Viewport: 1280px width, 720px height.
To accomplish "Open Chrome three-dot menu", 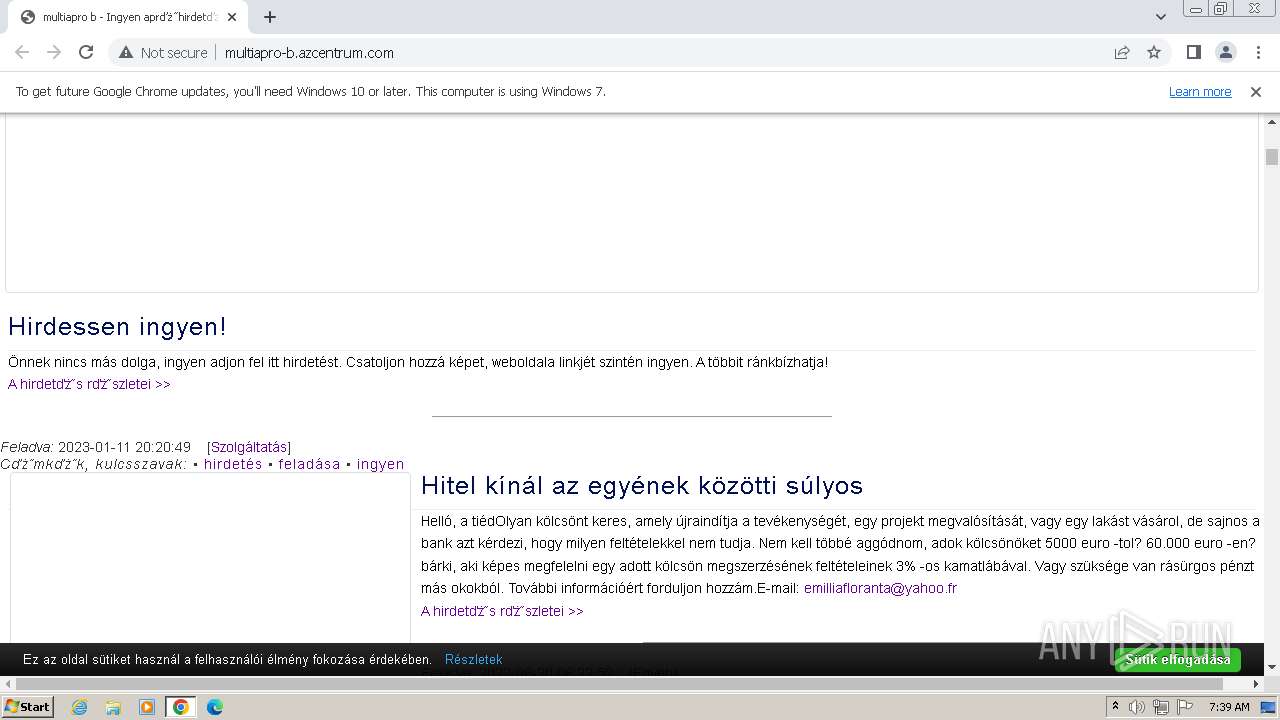I will click(1258, 52).
